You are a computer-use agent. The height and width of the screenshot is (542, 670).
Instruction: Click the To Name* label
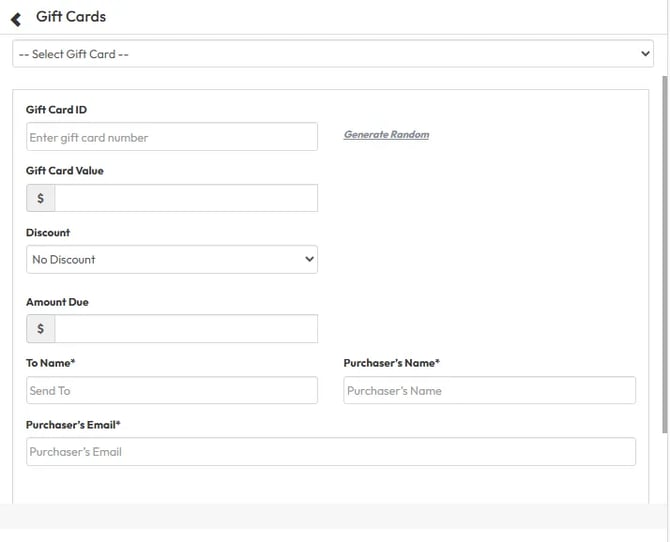[50, 363]
